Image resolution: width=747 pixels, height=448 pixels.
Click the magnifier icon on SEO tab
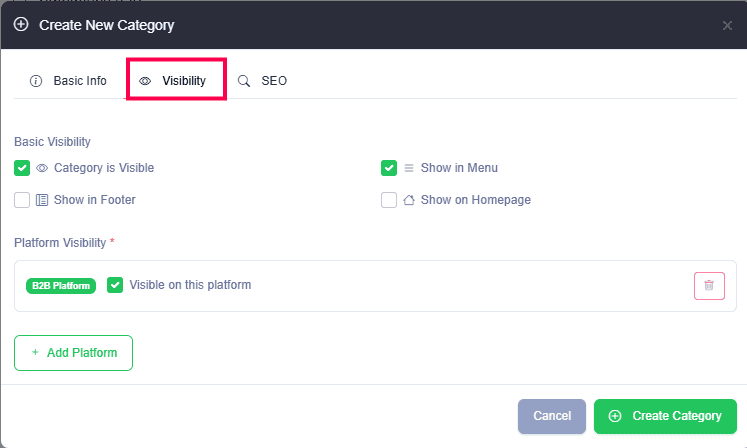click(x=244, y=81)
